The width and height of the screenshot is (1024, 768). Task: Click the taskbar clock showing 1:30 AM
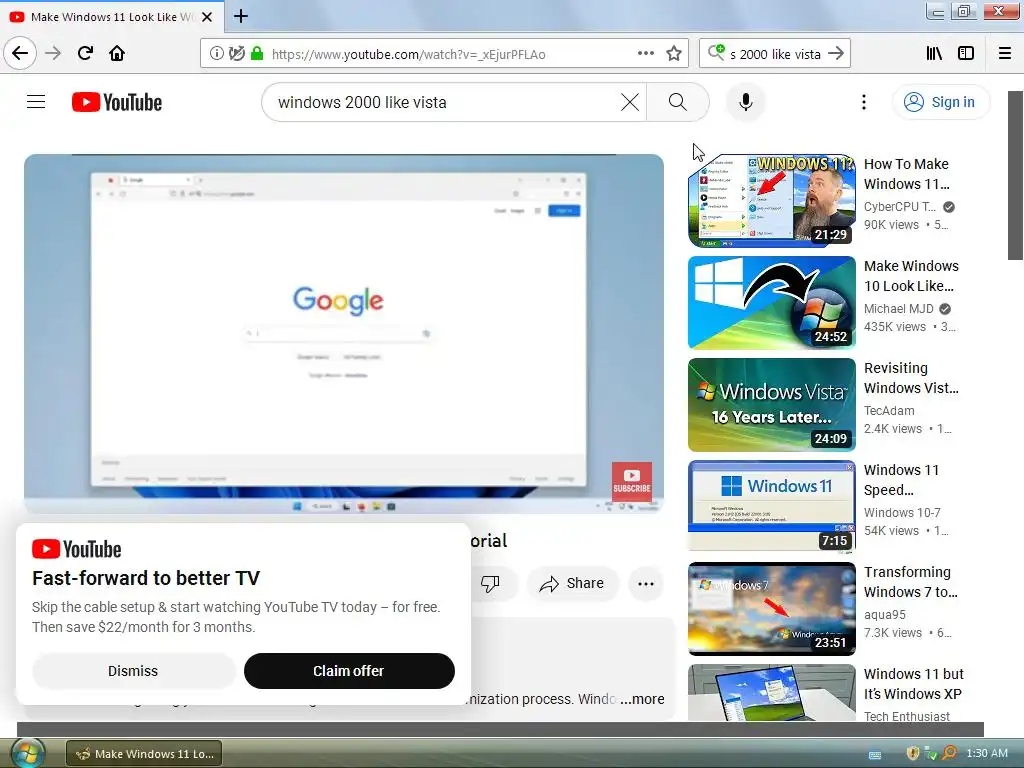point(987,753)
